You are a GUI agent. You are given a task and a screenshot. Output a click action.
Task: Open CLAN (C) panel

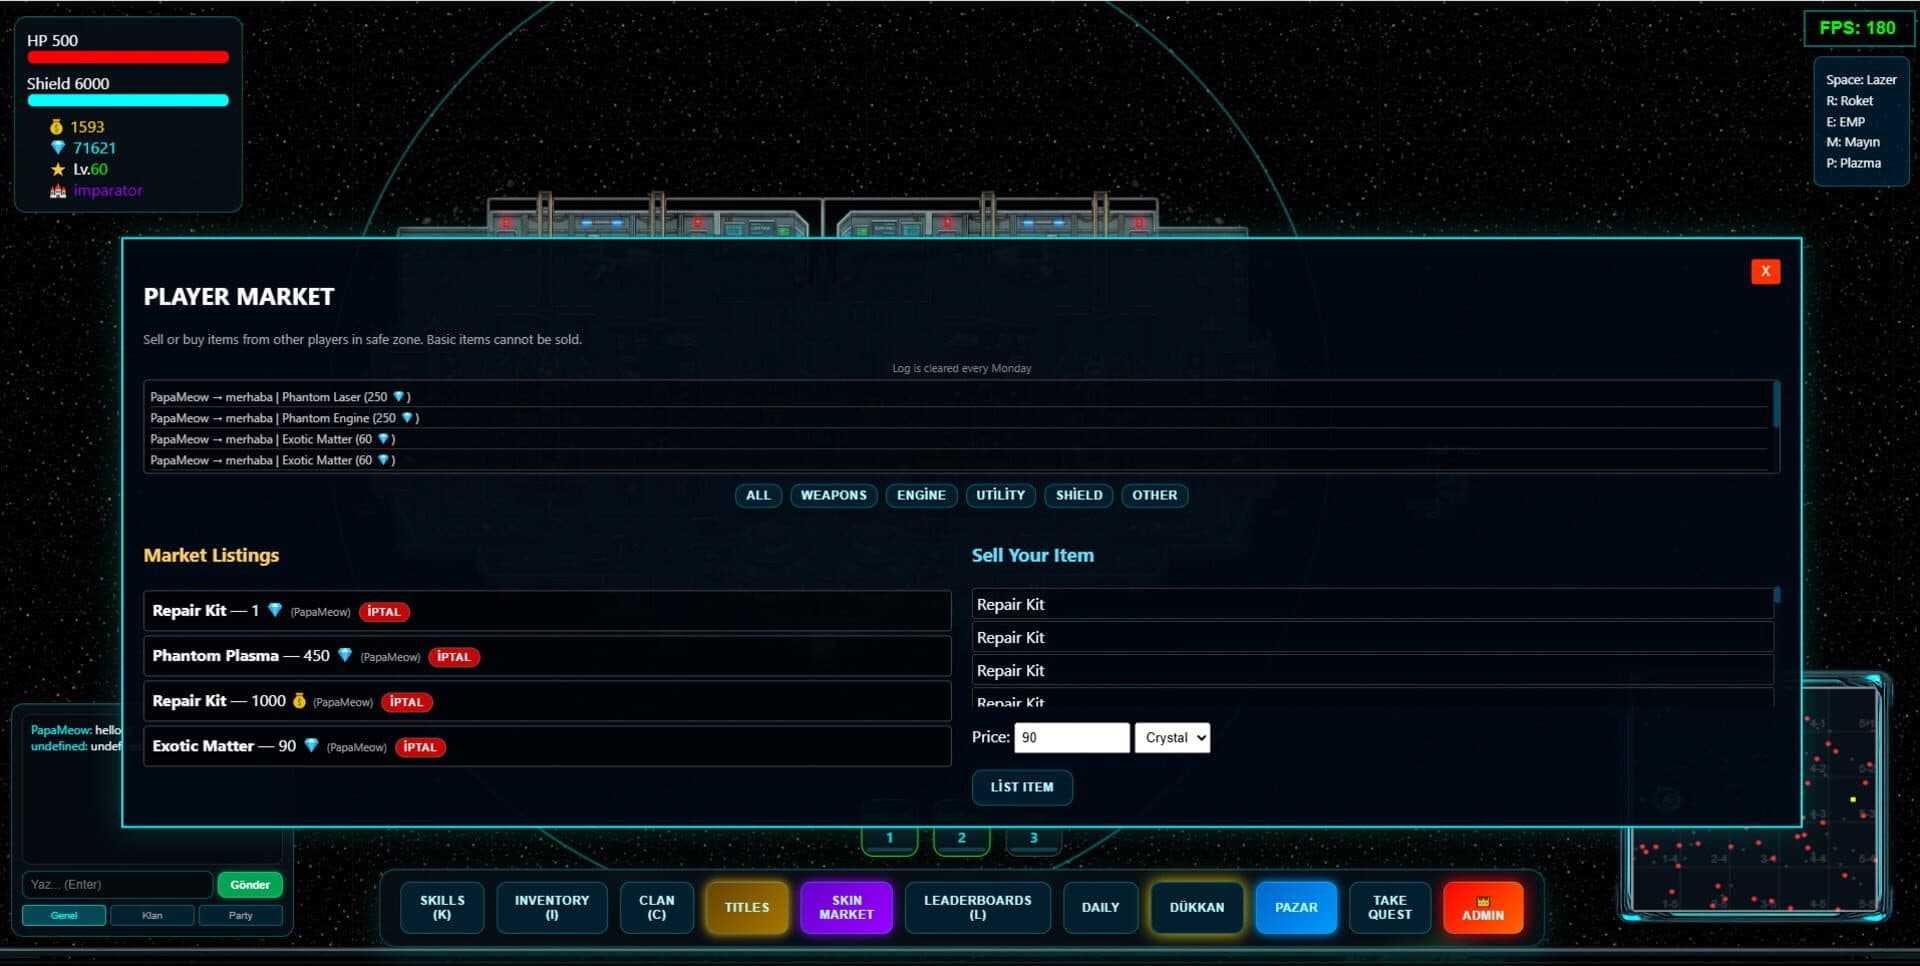(657, 907)
